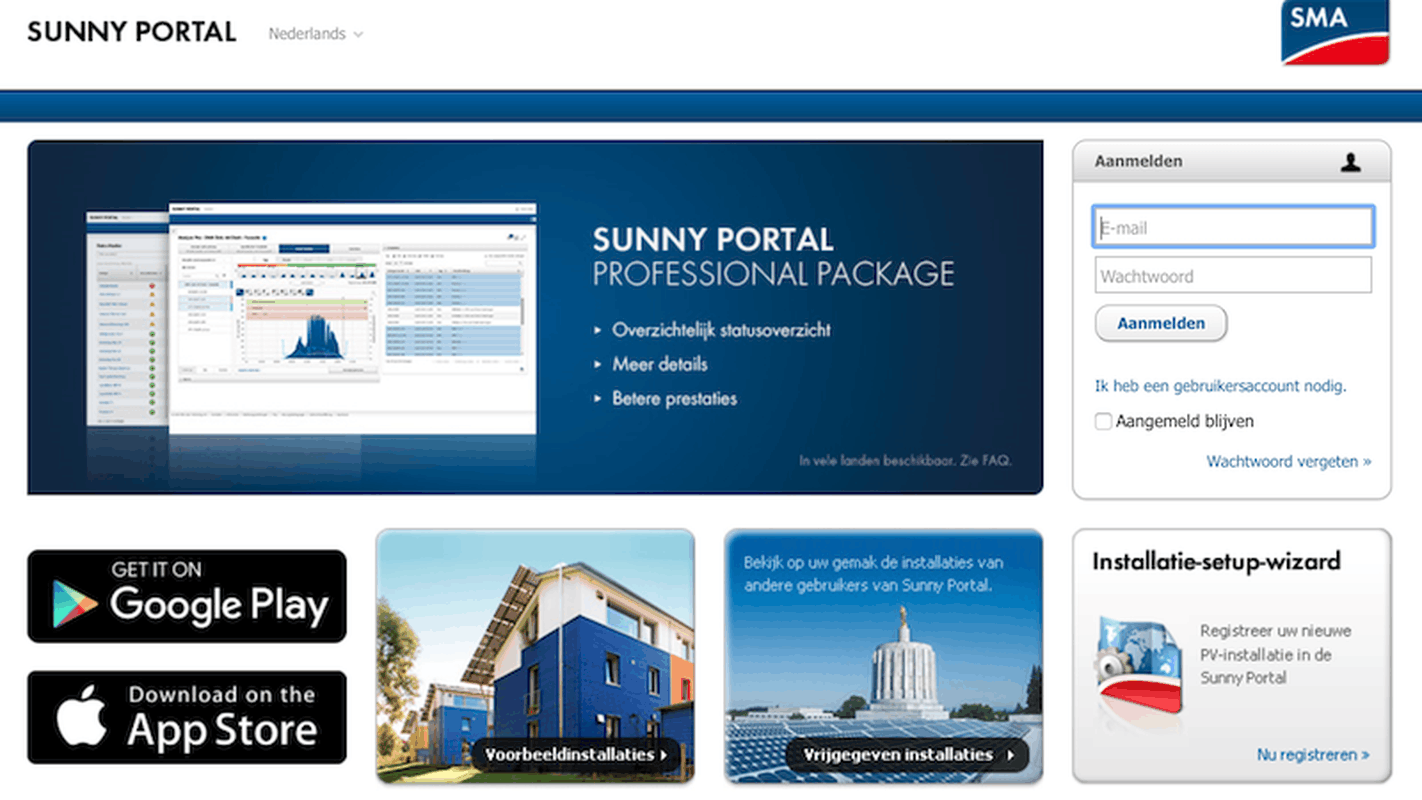
Task: Open Voorbeeldinstallaties button
Action: [x=576, y=755]
